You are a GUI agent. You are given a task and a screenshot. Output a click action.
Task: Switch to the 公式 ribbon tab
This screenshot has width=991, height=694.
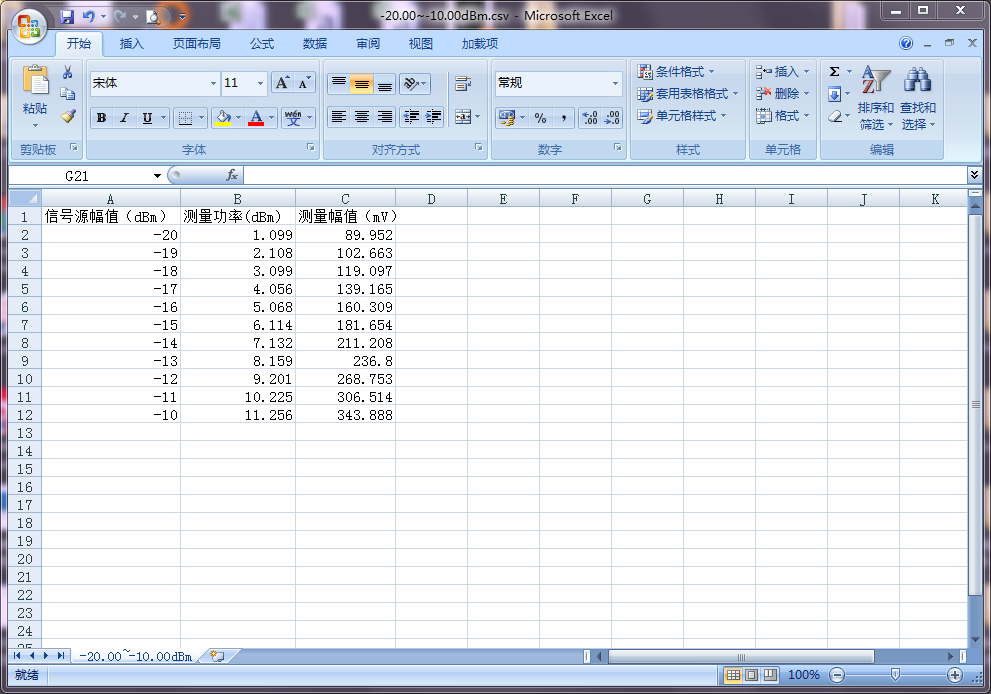pyautogui.click(x=262, y=44)
